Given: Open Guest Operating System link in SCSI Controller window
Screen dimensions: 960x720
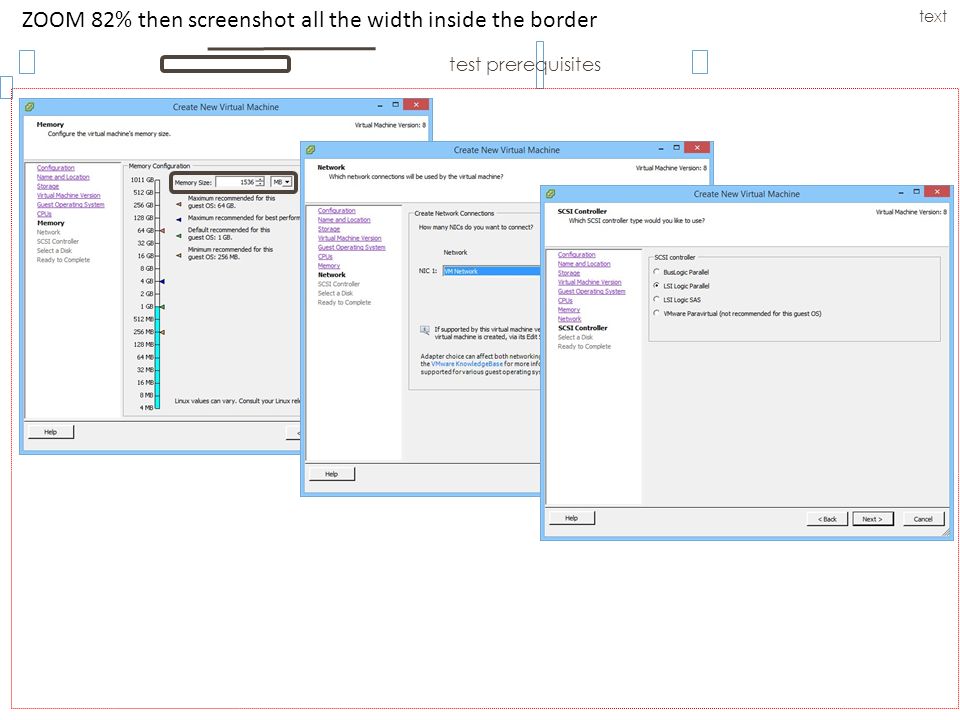Looking at the screenshot, I should point(591,291).
